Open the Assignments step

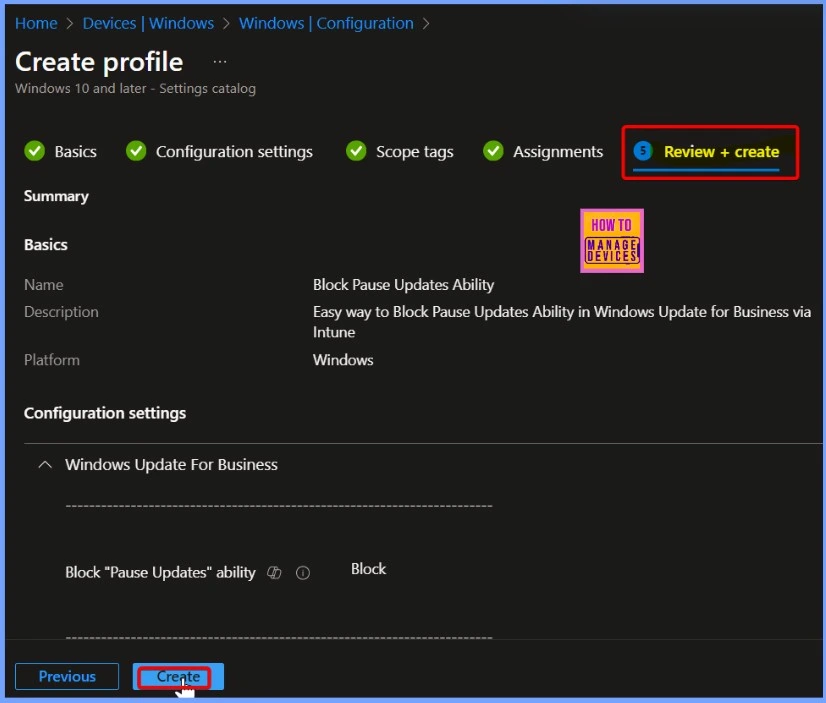[558, 152]
